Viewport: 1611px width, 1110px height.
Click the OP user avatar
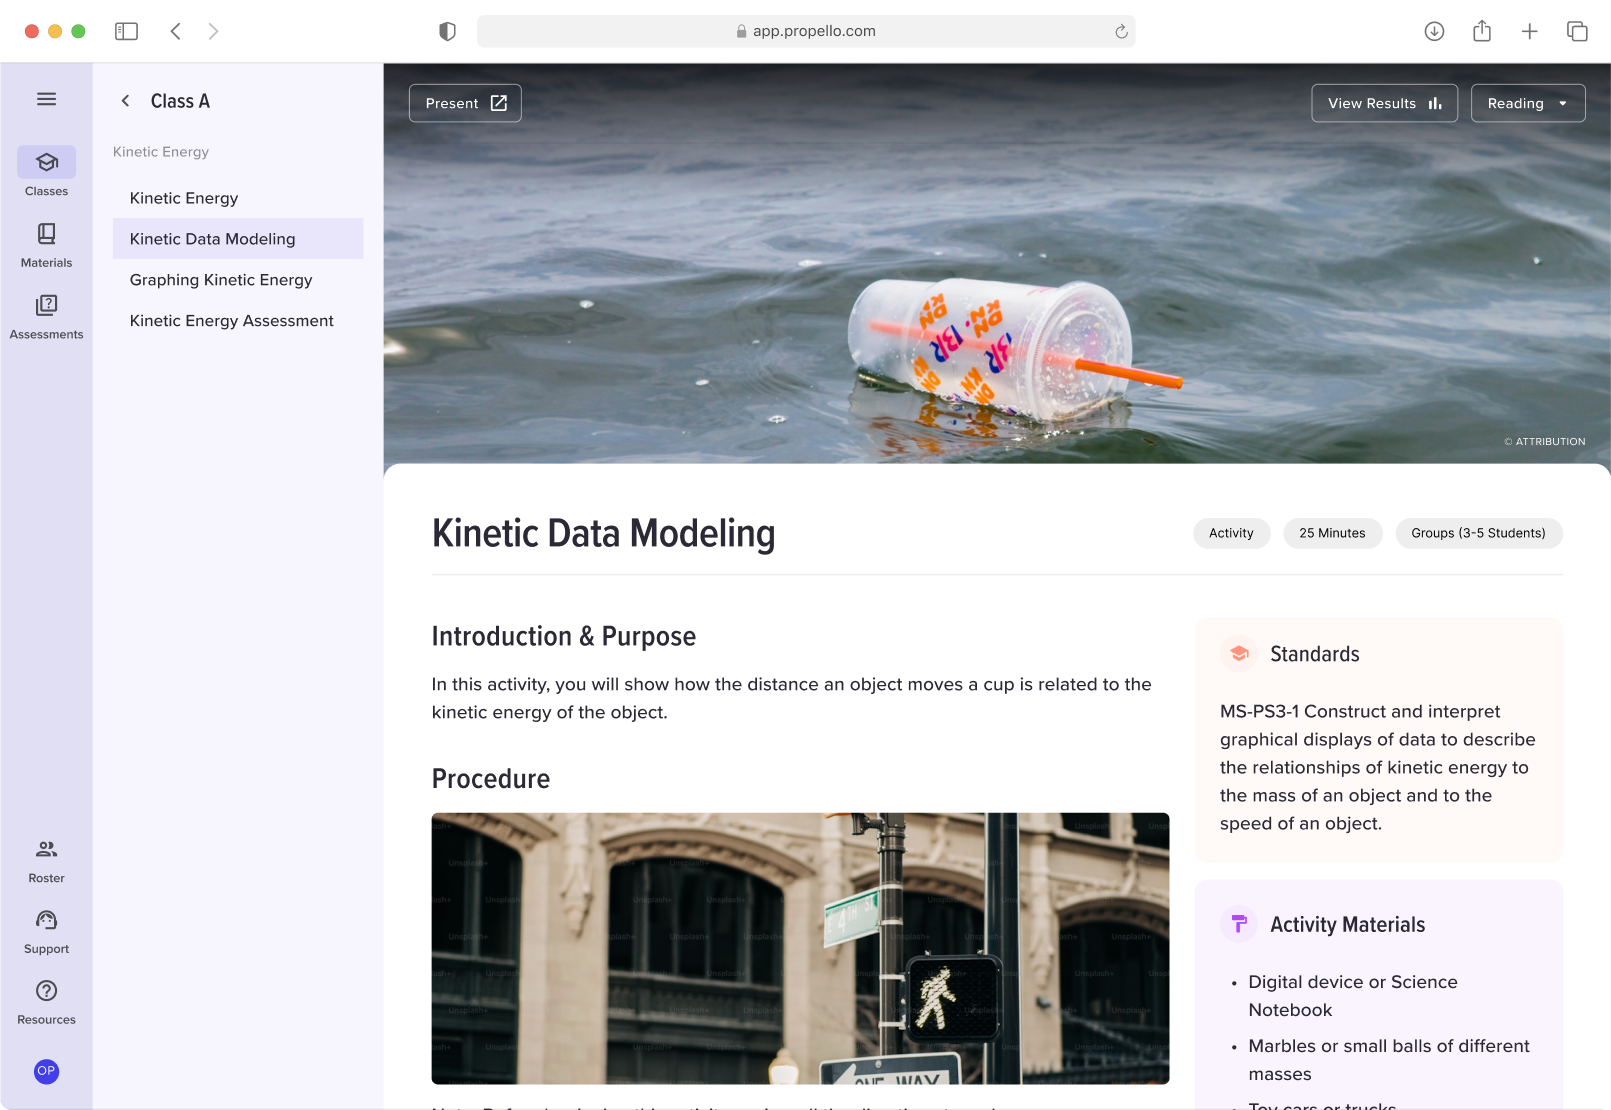coord(46,1071)
